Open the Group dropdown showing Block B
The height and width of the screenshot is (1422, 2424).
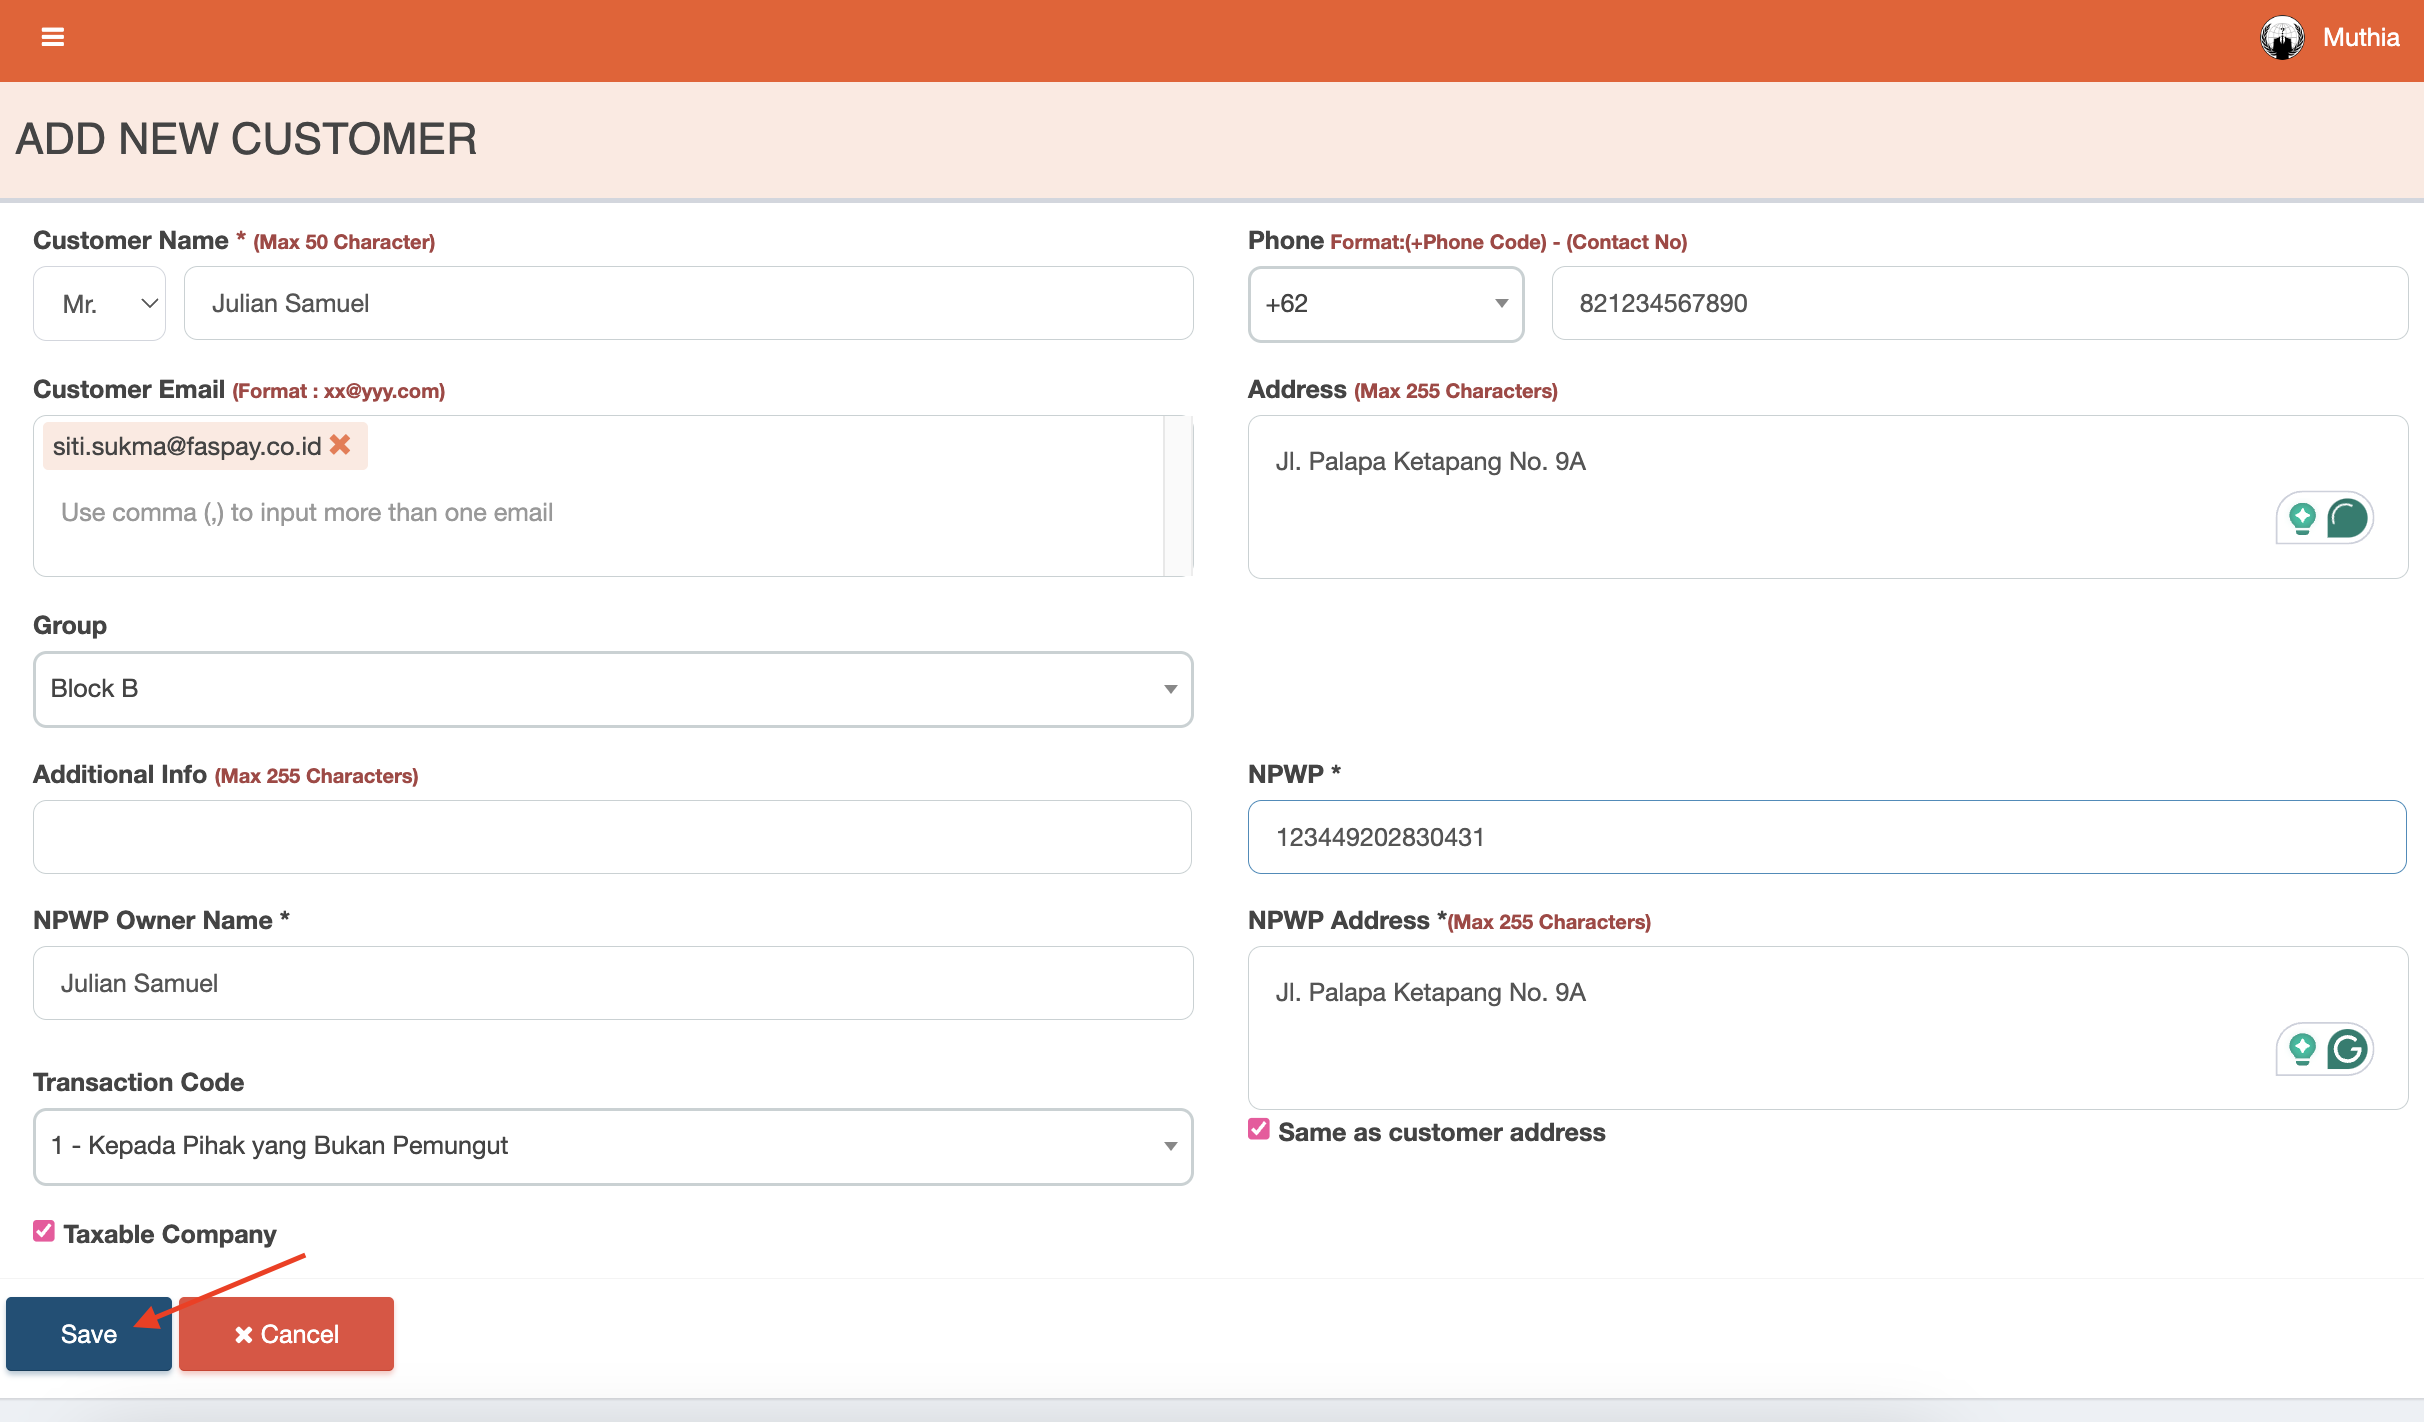[x=612, y=689]
